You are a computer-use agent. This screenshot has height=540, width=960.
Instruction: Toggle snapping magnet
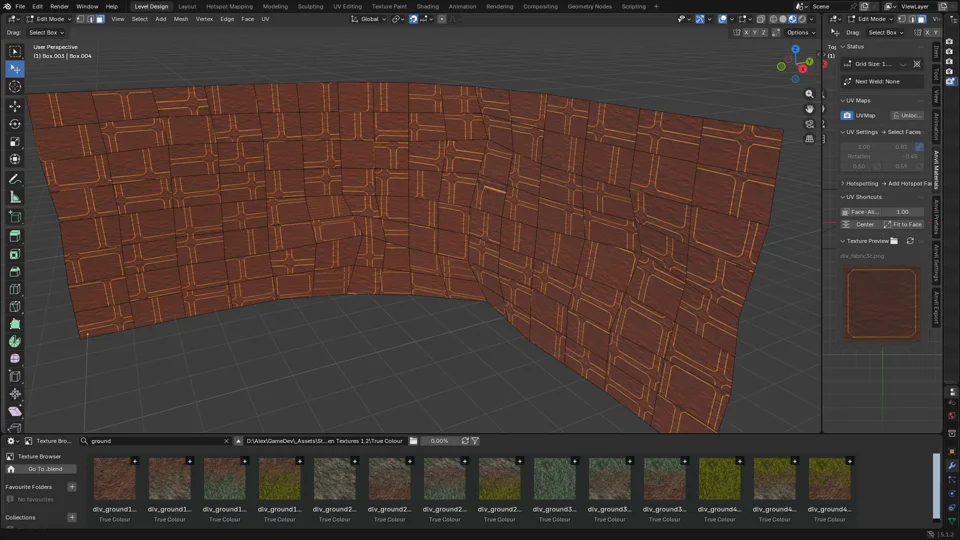pyautogui.click(x=413, y=19)
